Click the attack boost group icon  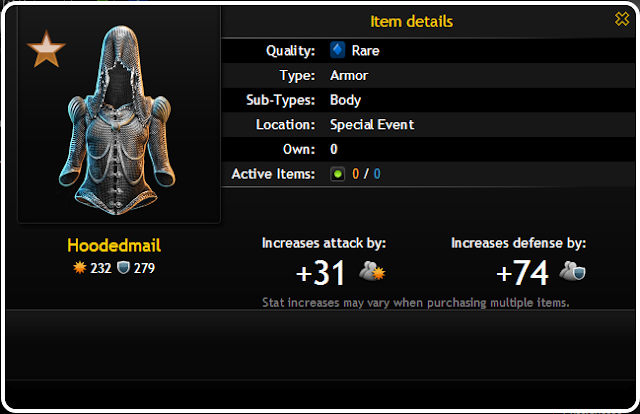pyautogui.click(x=372, y=272)
